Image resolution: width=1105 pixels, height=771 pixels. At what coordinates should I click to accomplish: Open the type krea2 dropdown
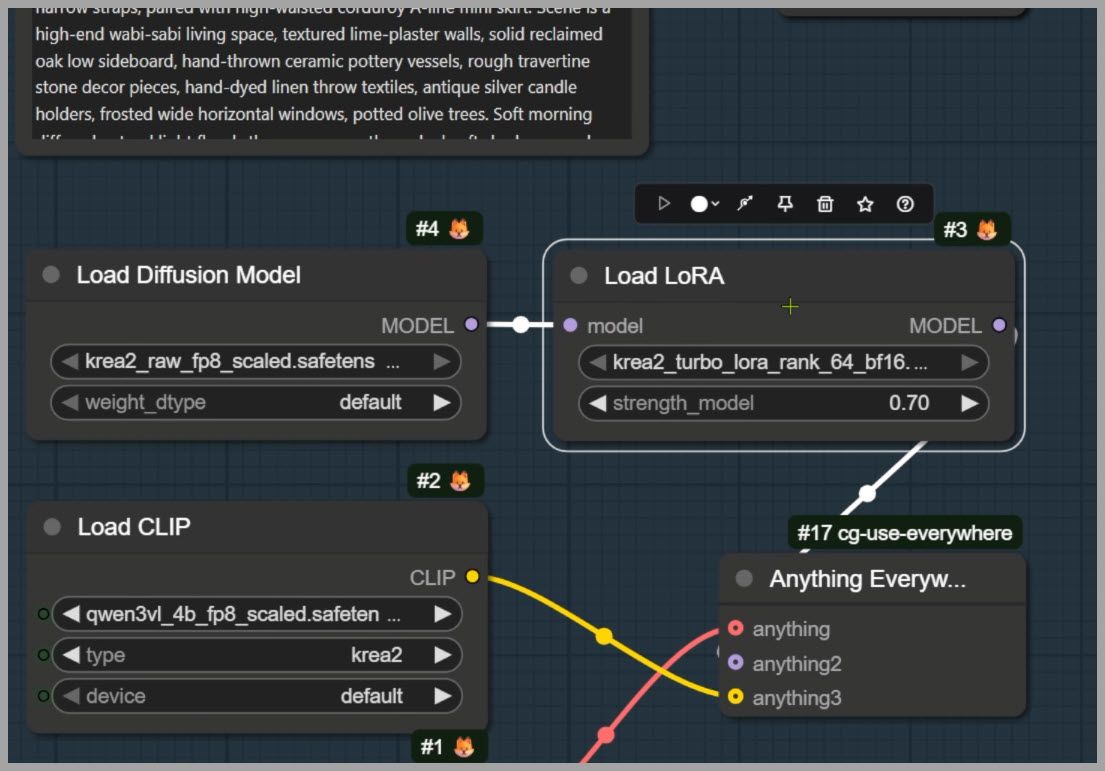coord(257,655)
